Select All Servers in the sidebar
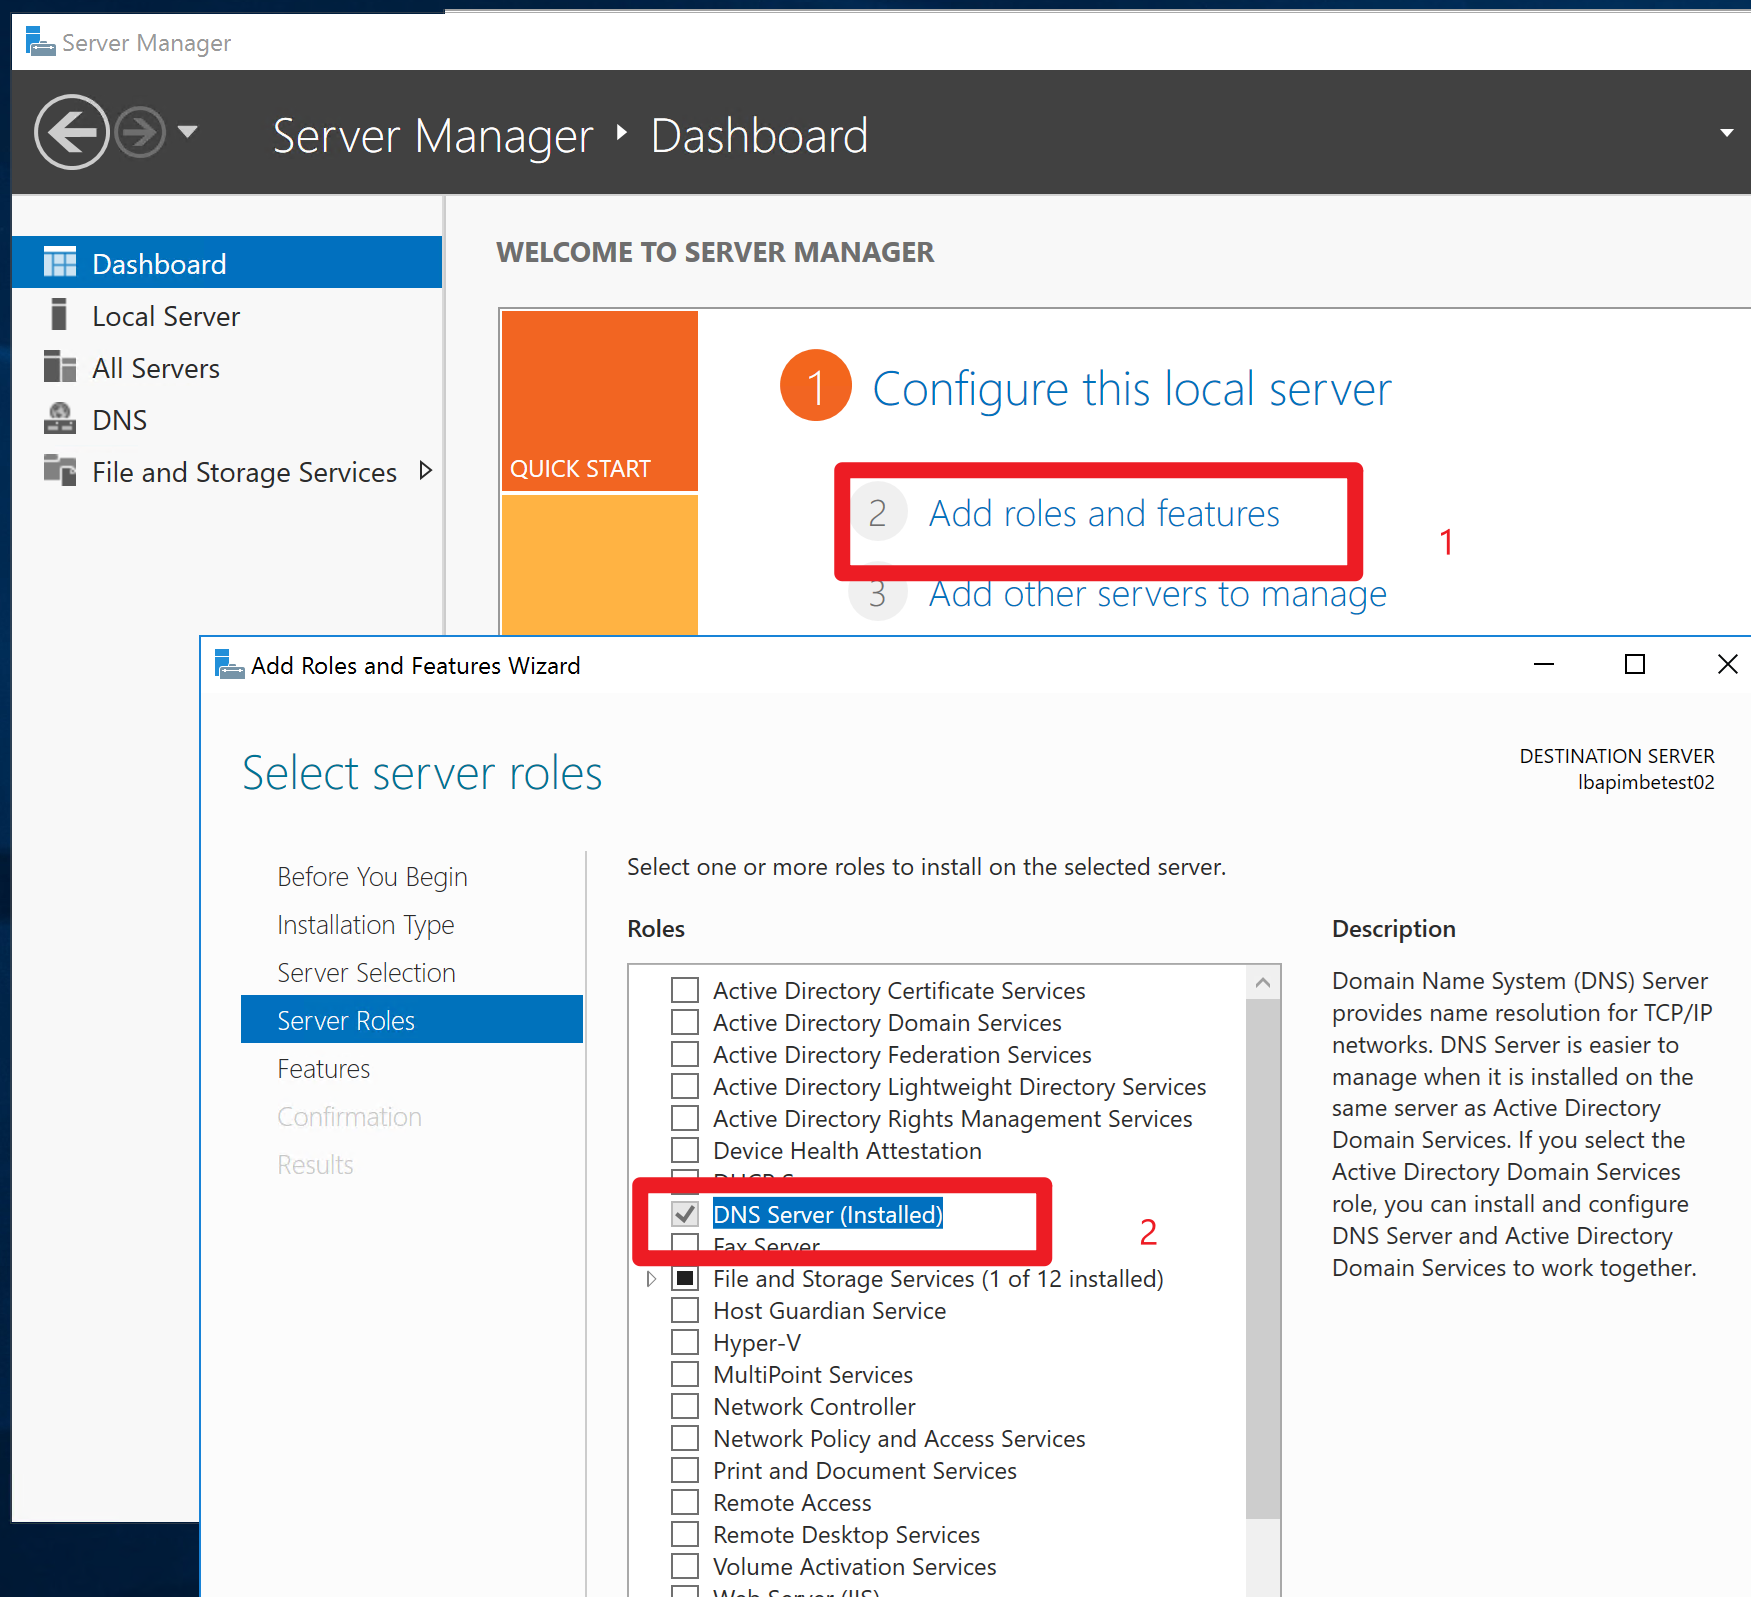The image size is (1751, 1597). click(227, 367)
